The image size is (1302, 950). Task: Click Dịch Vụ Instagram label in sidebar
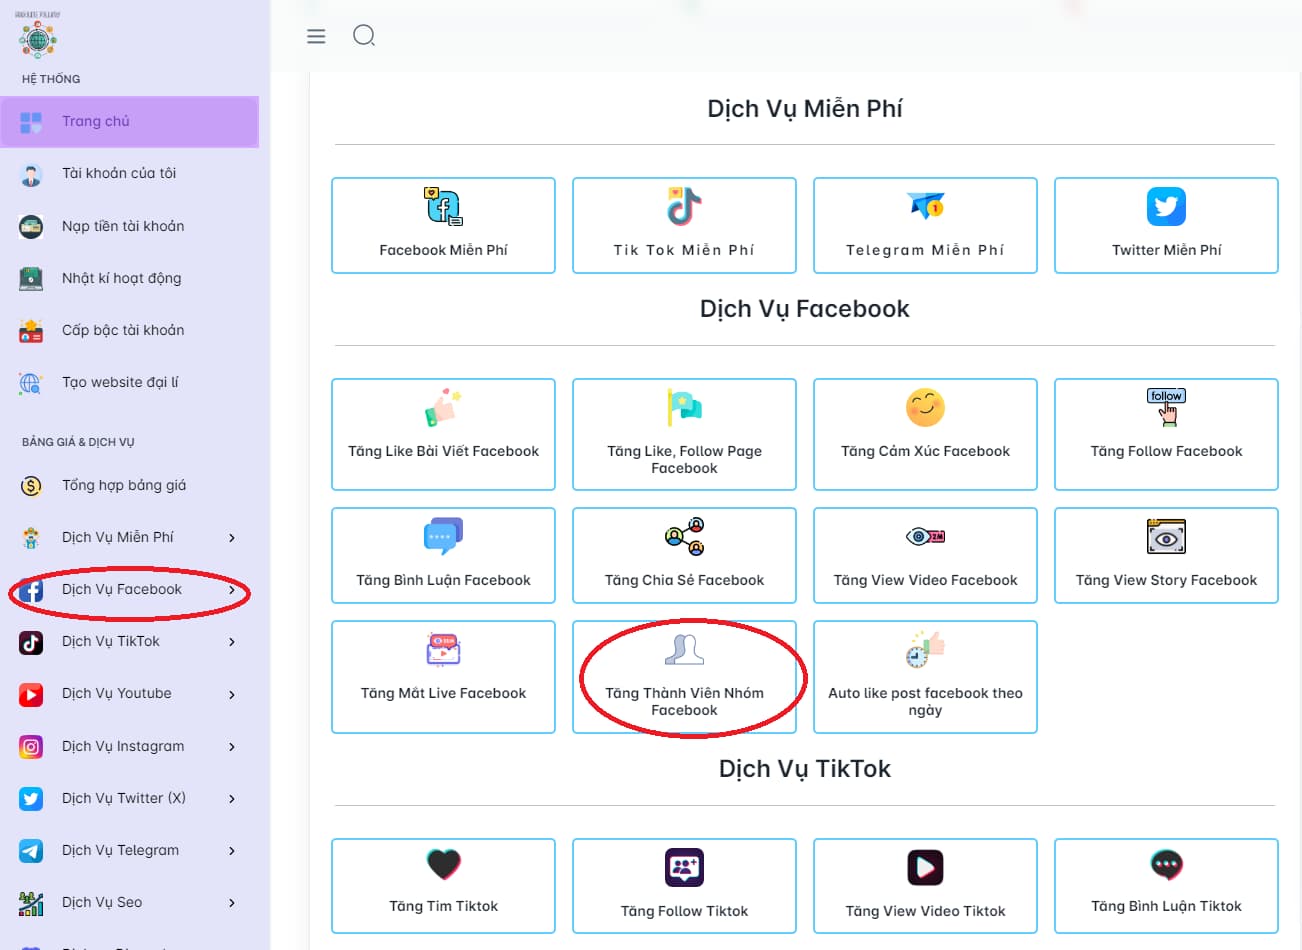coord(123,746)
